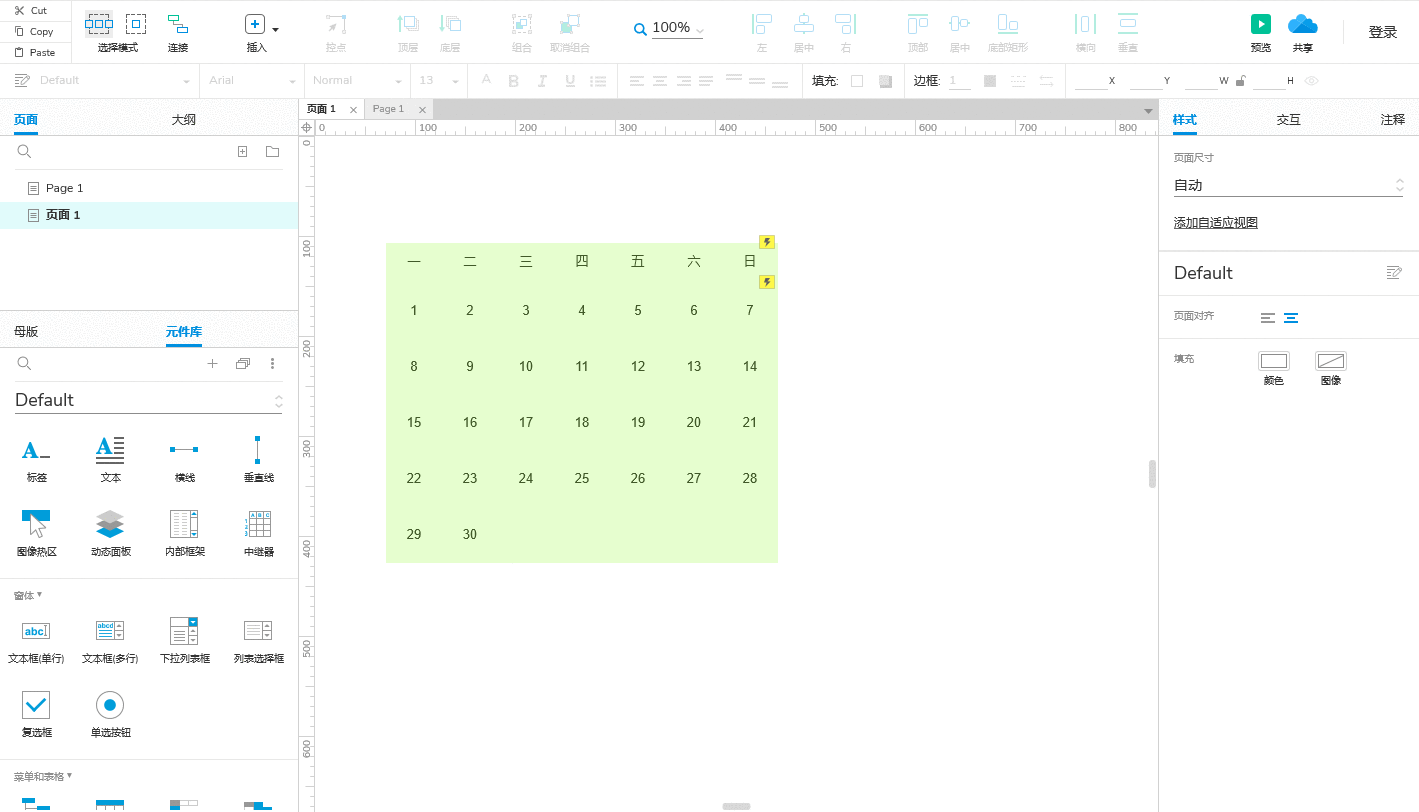Toggle underline text formatting
The height and width of the screenshot is (812, 1419).
coord(570,81)
